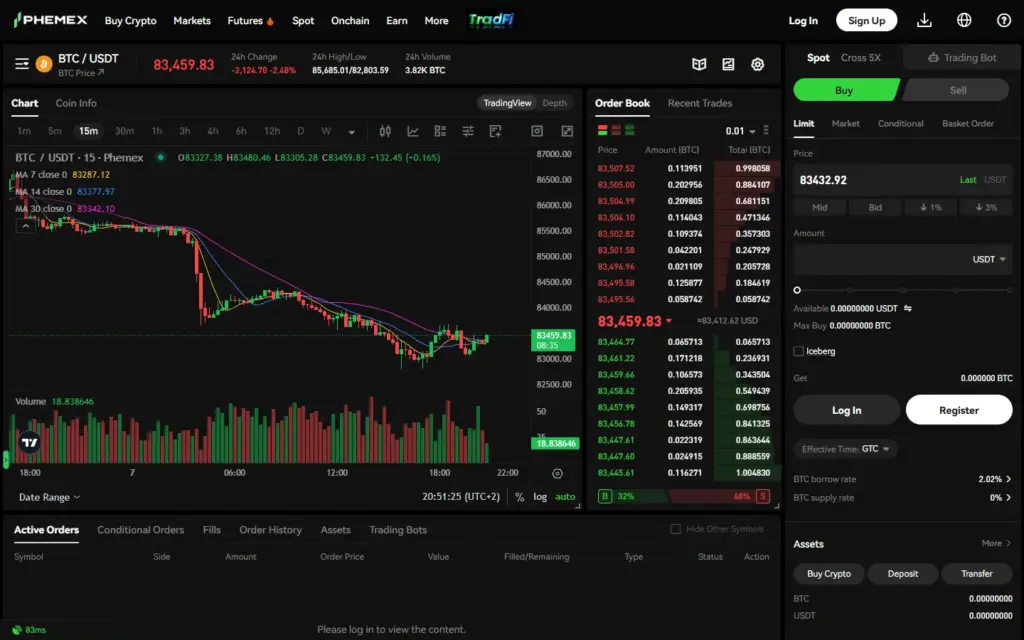Viewport: 1024px width, 640px height.
Task: Click the layout chart icon in header
Action: pyautogui.click(x=728, y=64)
